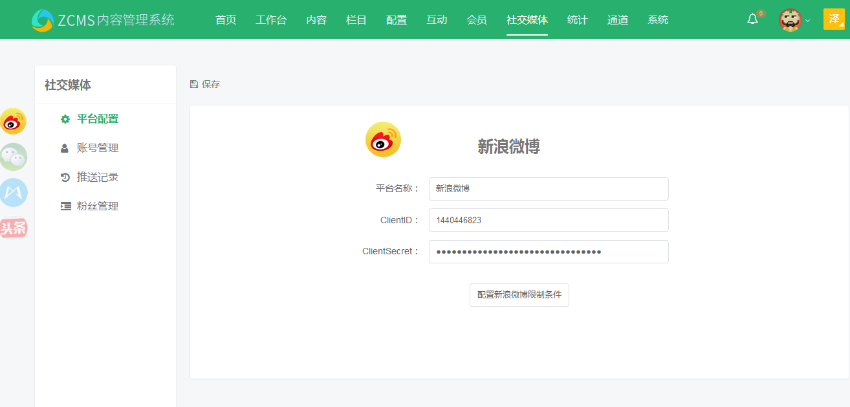The height and width of the screenshot is (407, 850).
Task: Click the ZCMS内容管理系统 title text
Action: 116,20
